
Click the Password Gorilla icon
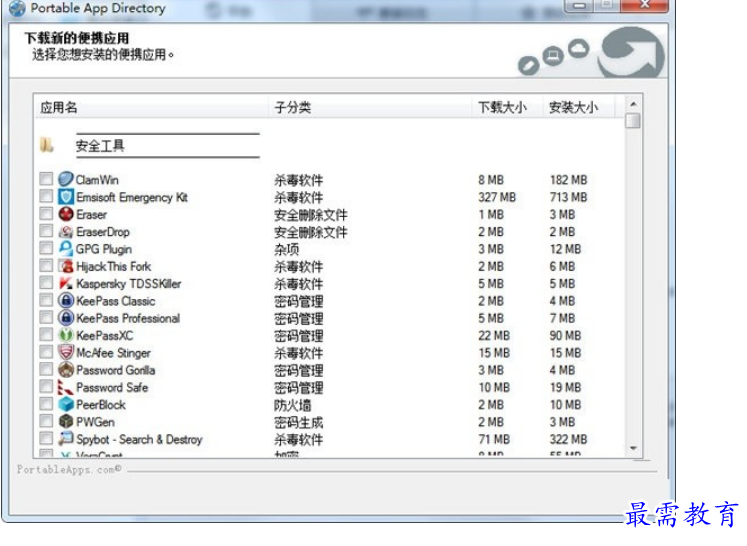66,370
